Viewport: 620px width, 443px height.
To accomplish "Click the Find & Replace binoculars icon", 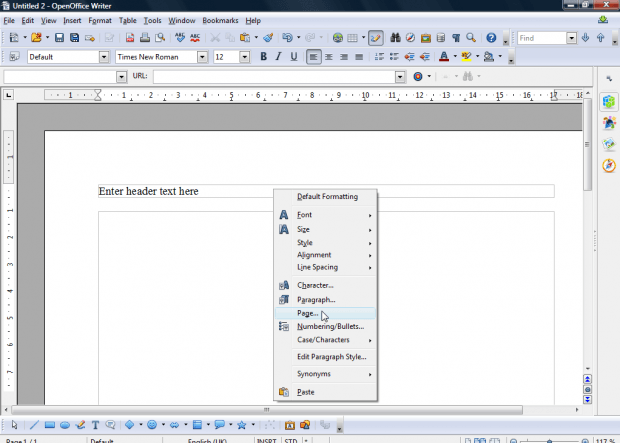I will click(395, 38).
